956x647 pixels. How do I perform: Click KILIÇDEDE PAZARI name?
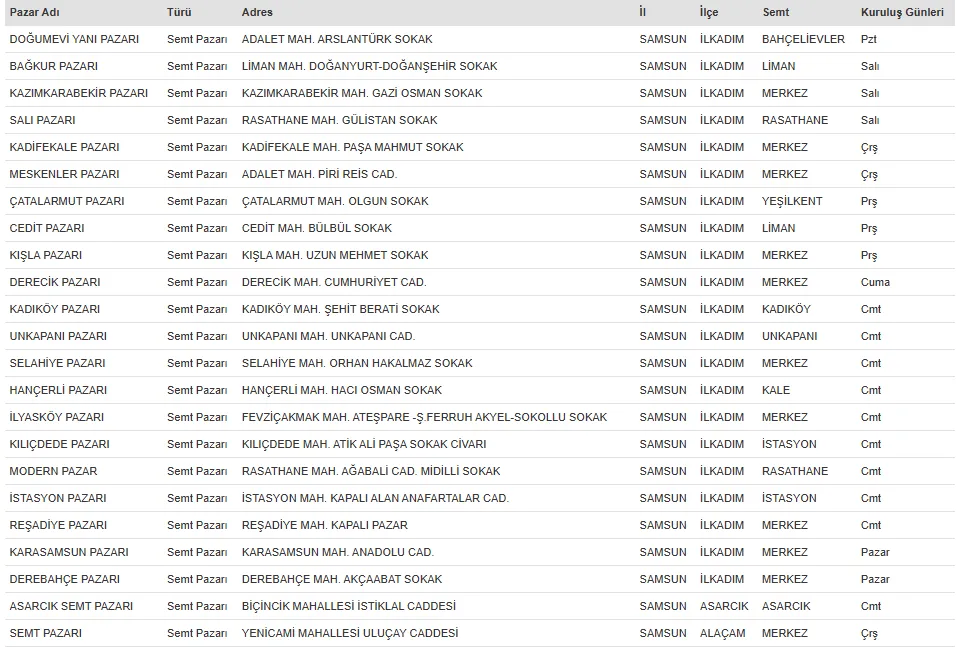[60, 444]
